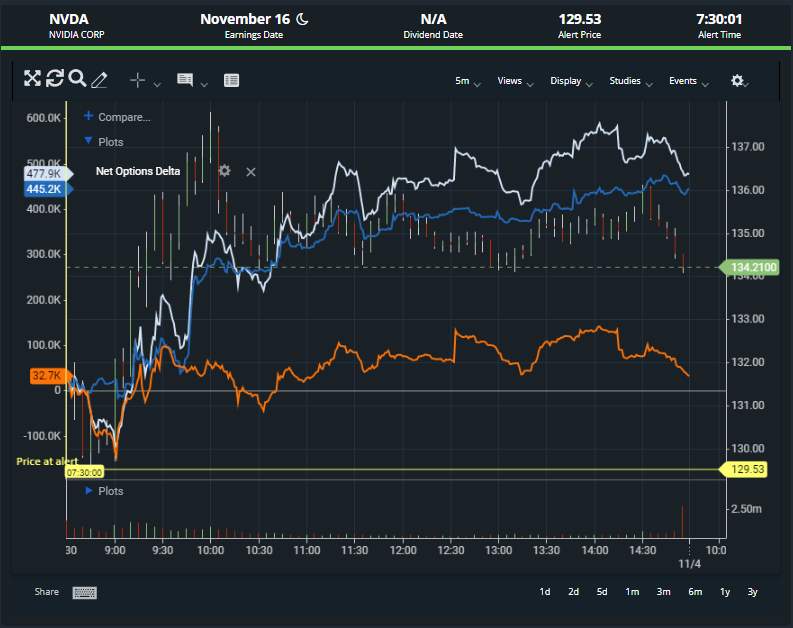Select the 3y range
The height and width of the screenshot is (628, 793).
753,592
